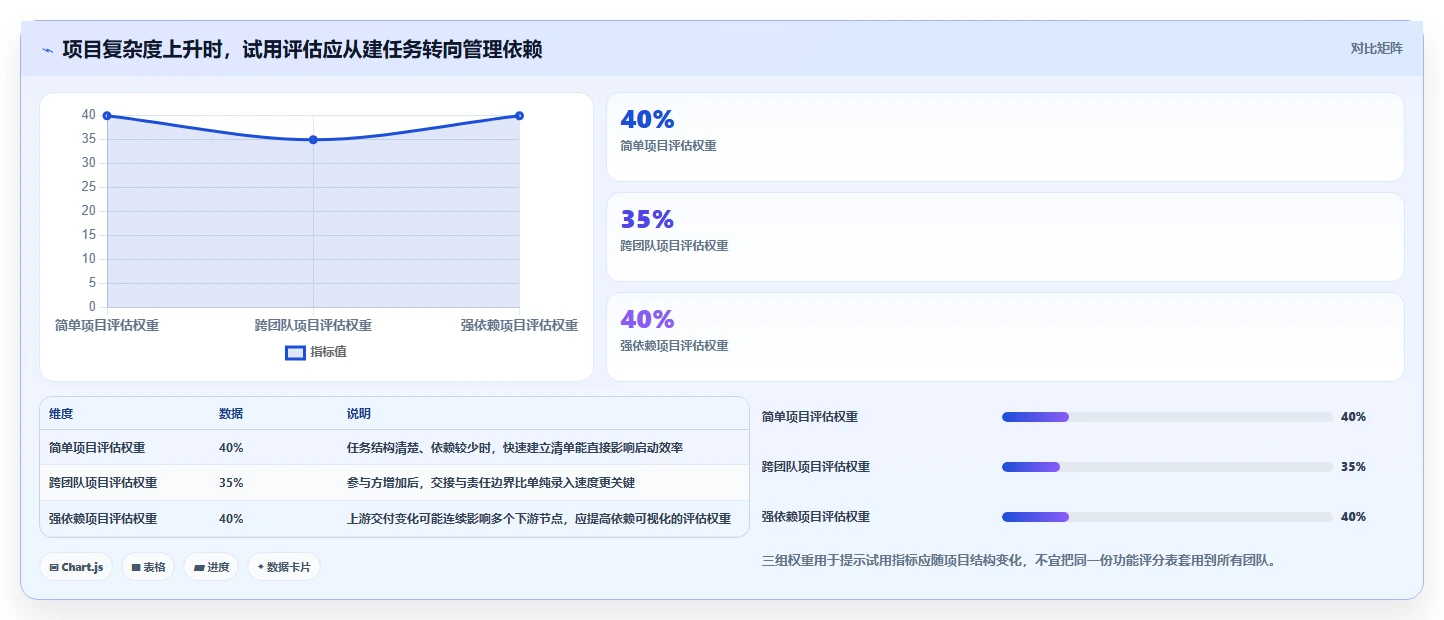Click the 40% card labeled 强依赖项目评估权重

[1005, 337]
